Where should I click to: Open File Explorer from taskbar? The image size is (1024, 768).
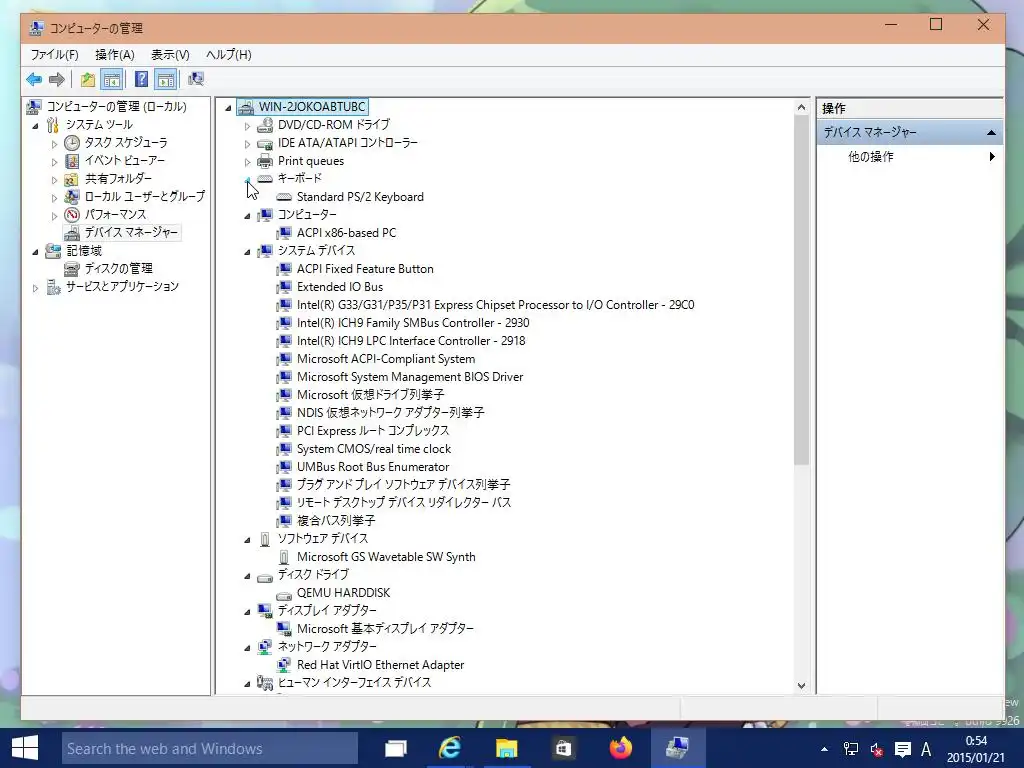[506, 748]
